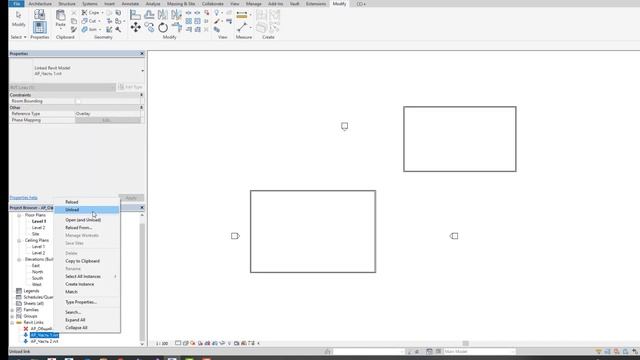Select the Join geometry tool
The width and height of the screenshot is (640, 360).
click(90, 29)
